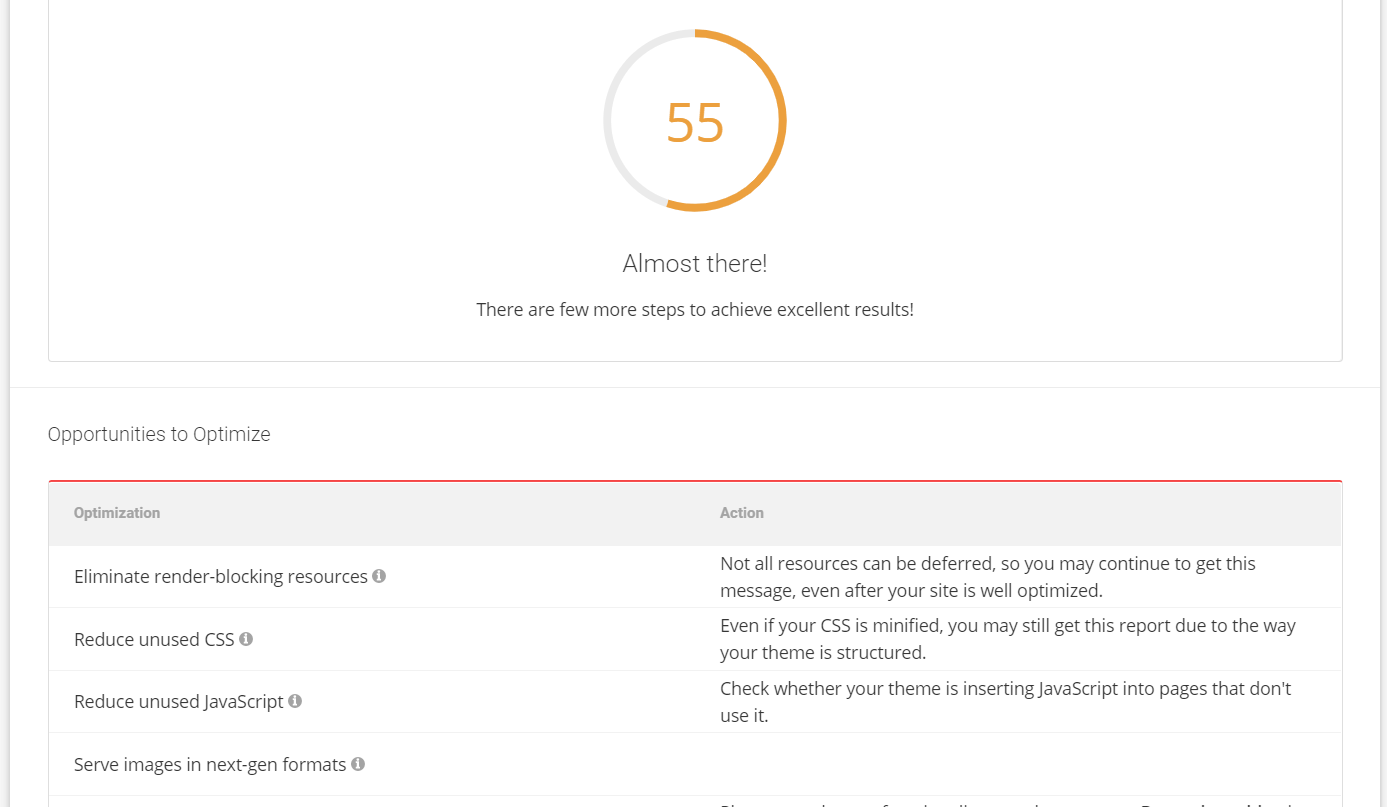This screenshot has height=807, width=1387.
Task: Click the "Opportunities to Optimize" heading
Action: coord(158,433)
